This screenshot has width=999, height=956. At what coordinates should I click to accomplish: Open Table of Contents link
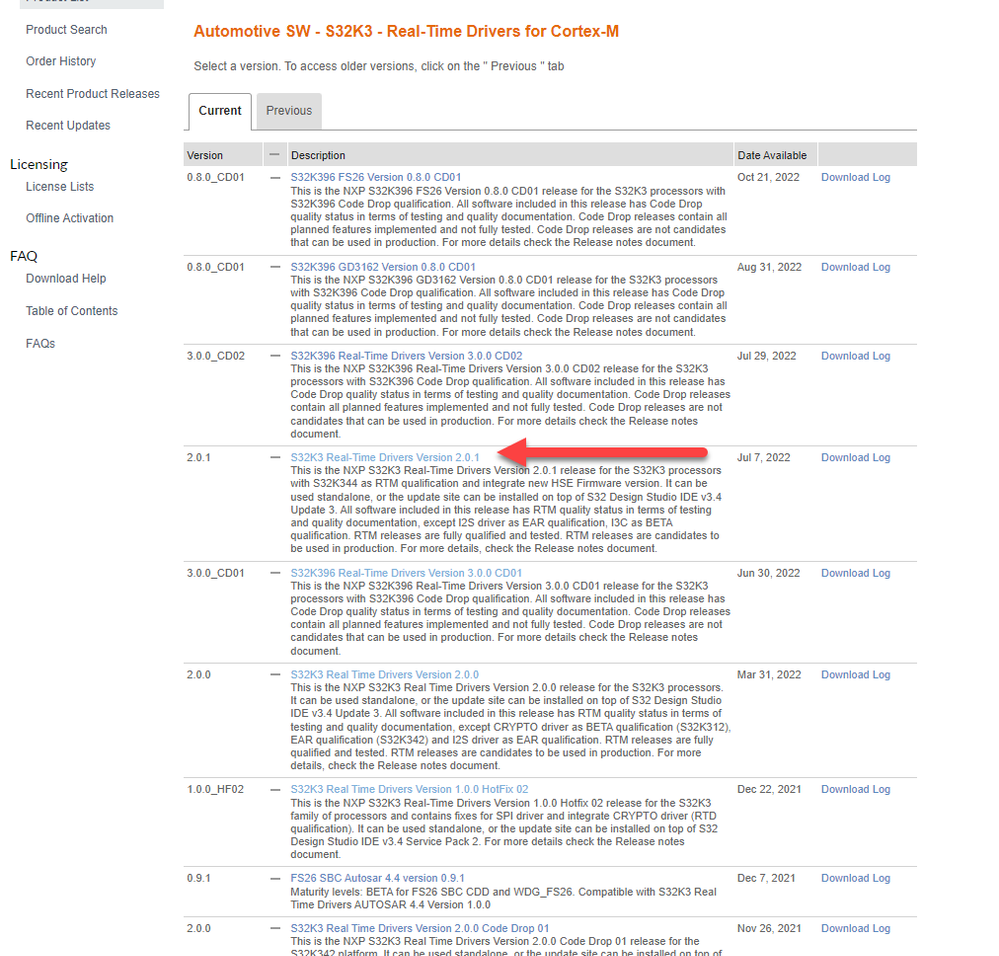[x=71, y=311]
